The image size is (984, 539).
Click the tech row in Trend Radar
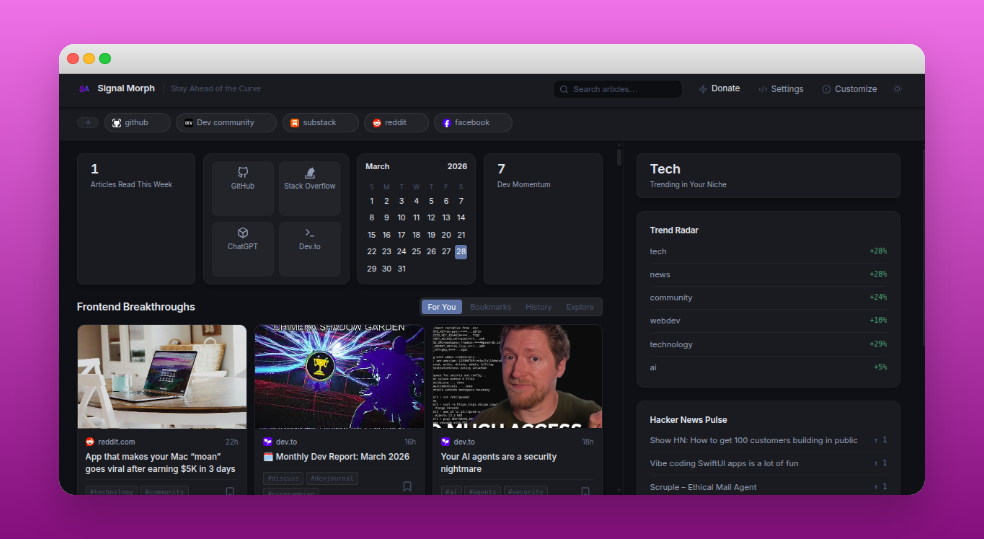[x=768, y=251]
